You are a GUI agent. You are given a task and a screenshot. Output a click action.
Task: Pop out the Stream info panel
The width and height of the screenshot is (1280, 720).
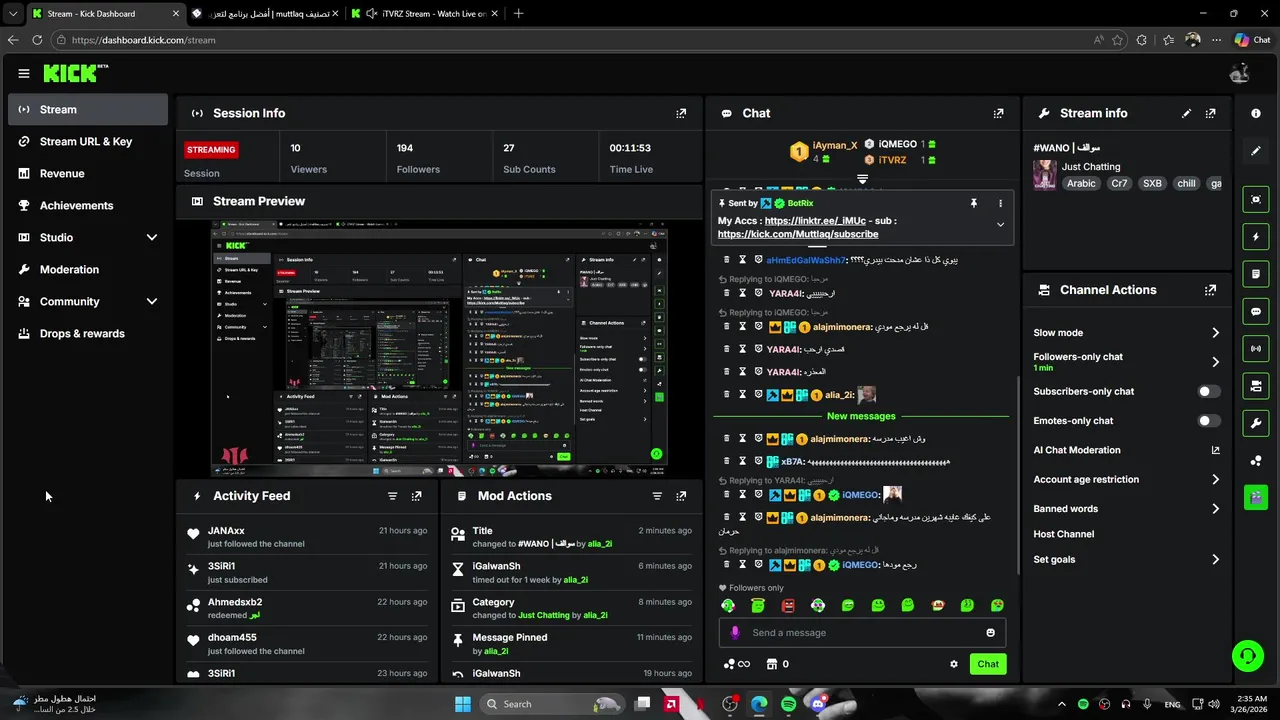(1211, 114)
